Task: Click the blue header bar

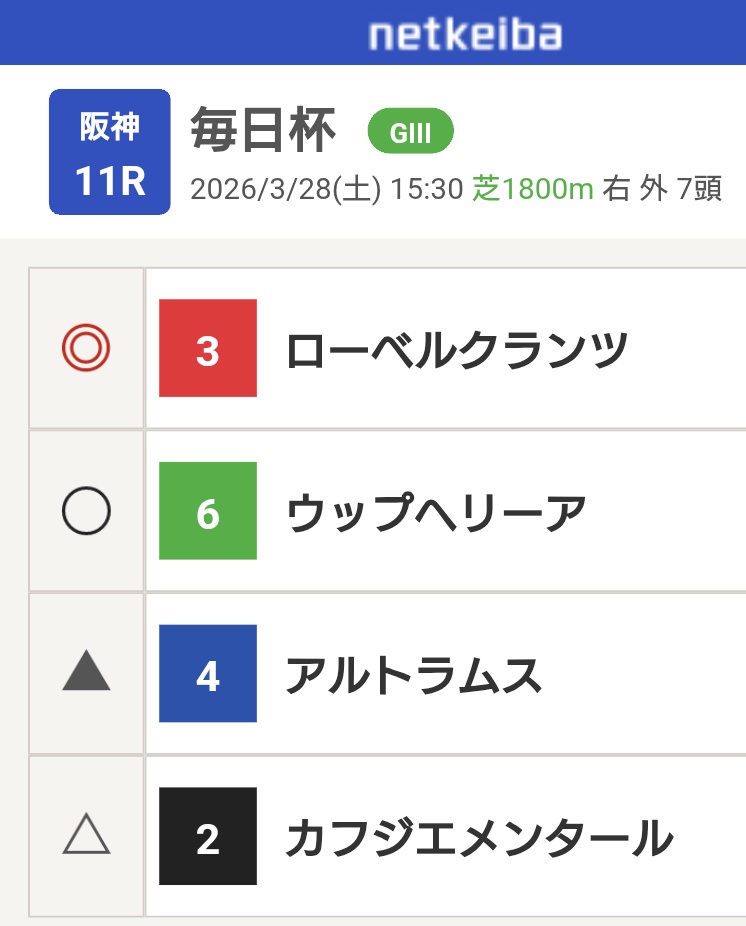Action: click(150, 32)
